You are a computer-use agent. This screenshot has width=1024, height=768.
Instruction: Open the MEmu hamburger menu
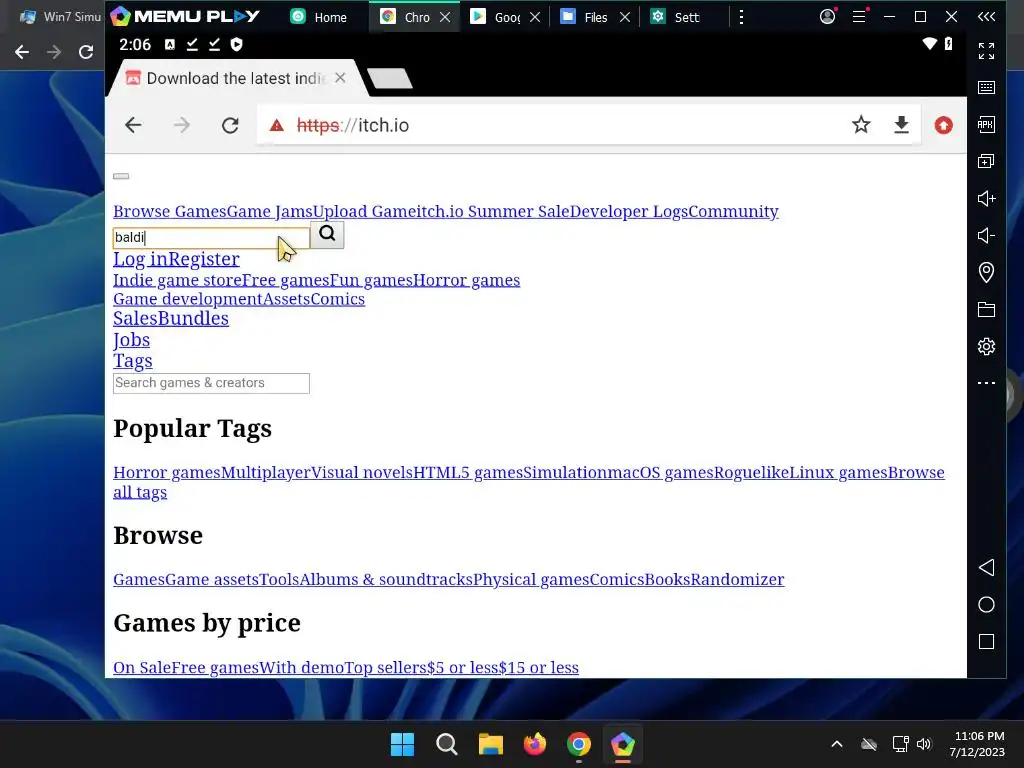859,16
